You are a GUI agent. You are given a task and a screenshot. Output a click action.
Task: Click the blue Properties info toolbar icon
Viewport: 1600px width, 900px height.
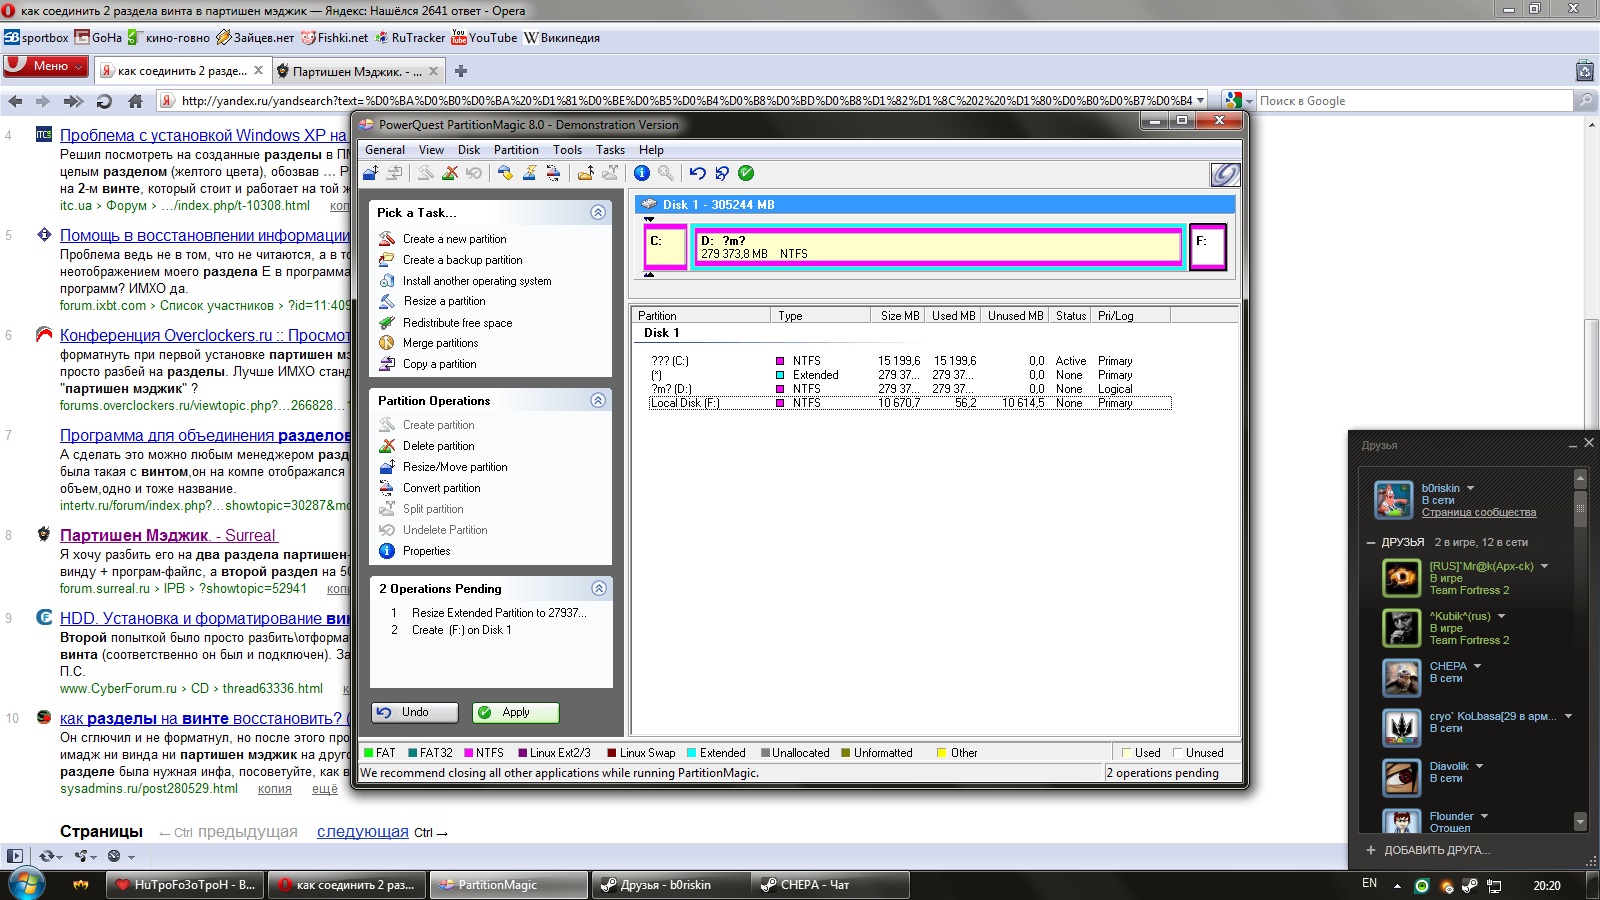[x=642, y=173]
